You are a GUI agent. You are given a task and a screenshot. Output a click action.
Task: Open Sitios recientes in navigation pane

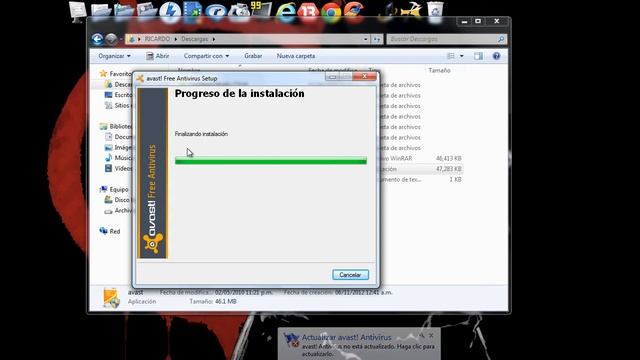(x=118, y=105)
